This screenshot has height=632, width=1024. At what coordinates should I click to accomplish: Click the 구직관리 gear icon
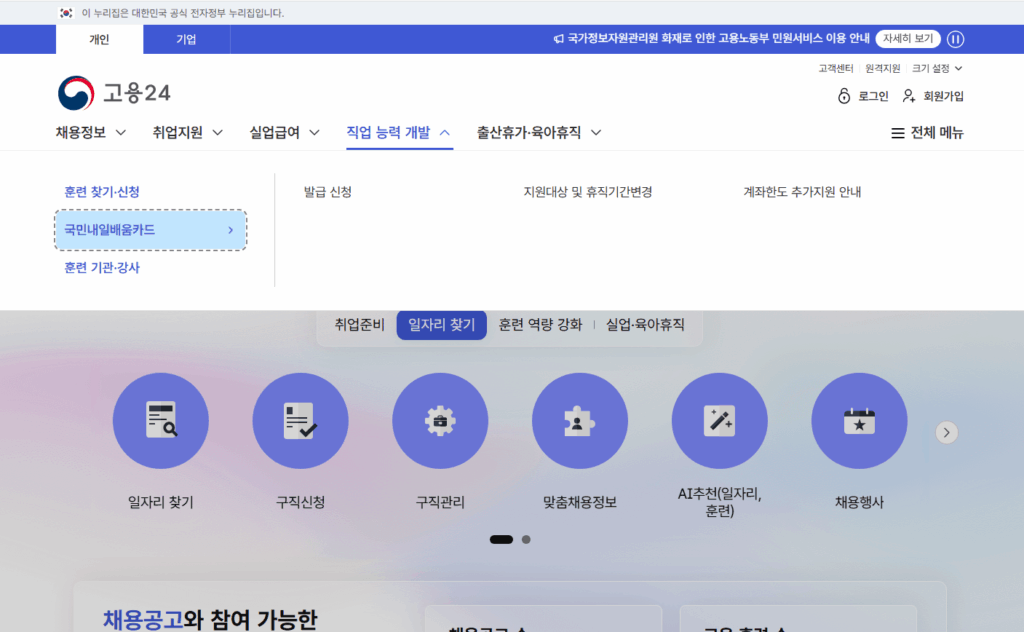point(440,420)
